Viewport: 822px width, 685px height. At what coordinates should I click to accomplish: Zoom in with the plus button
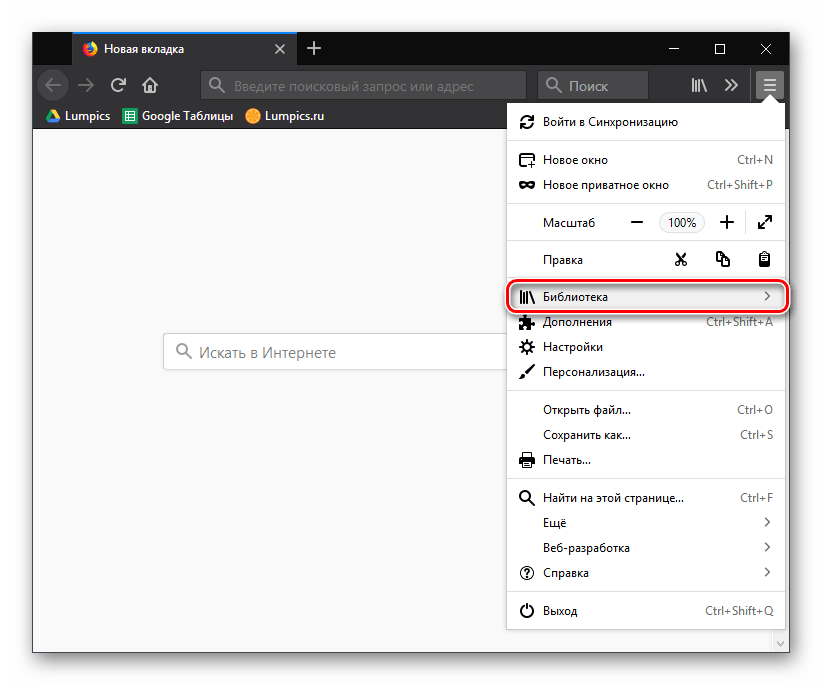pyautogui.click(x=727, y=223)
